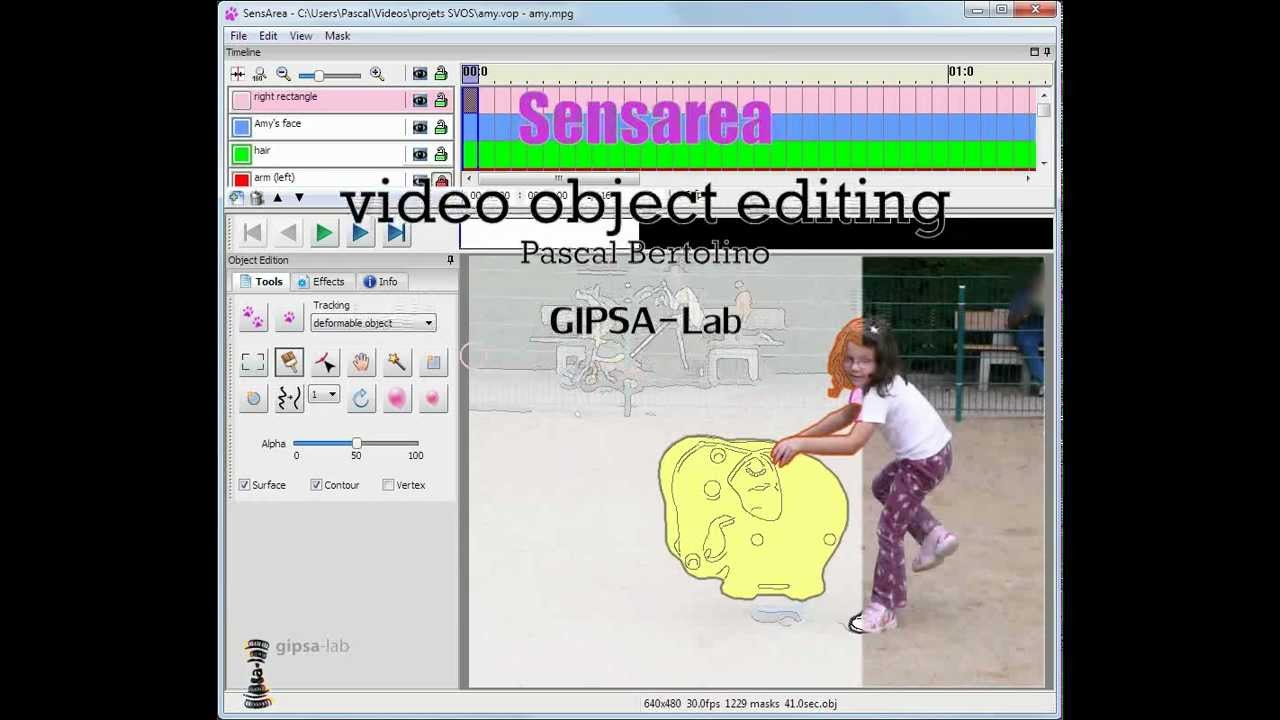1280x720 pixels.
Task: Zoom in the timeline with magnifier plus
Action: point(377,74)
